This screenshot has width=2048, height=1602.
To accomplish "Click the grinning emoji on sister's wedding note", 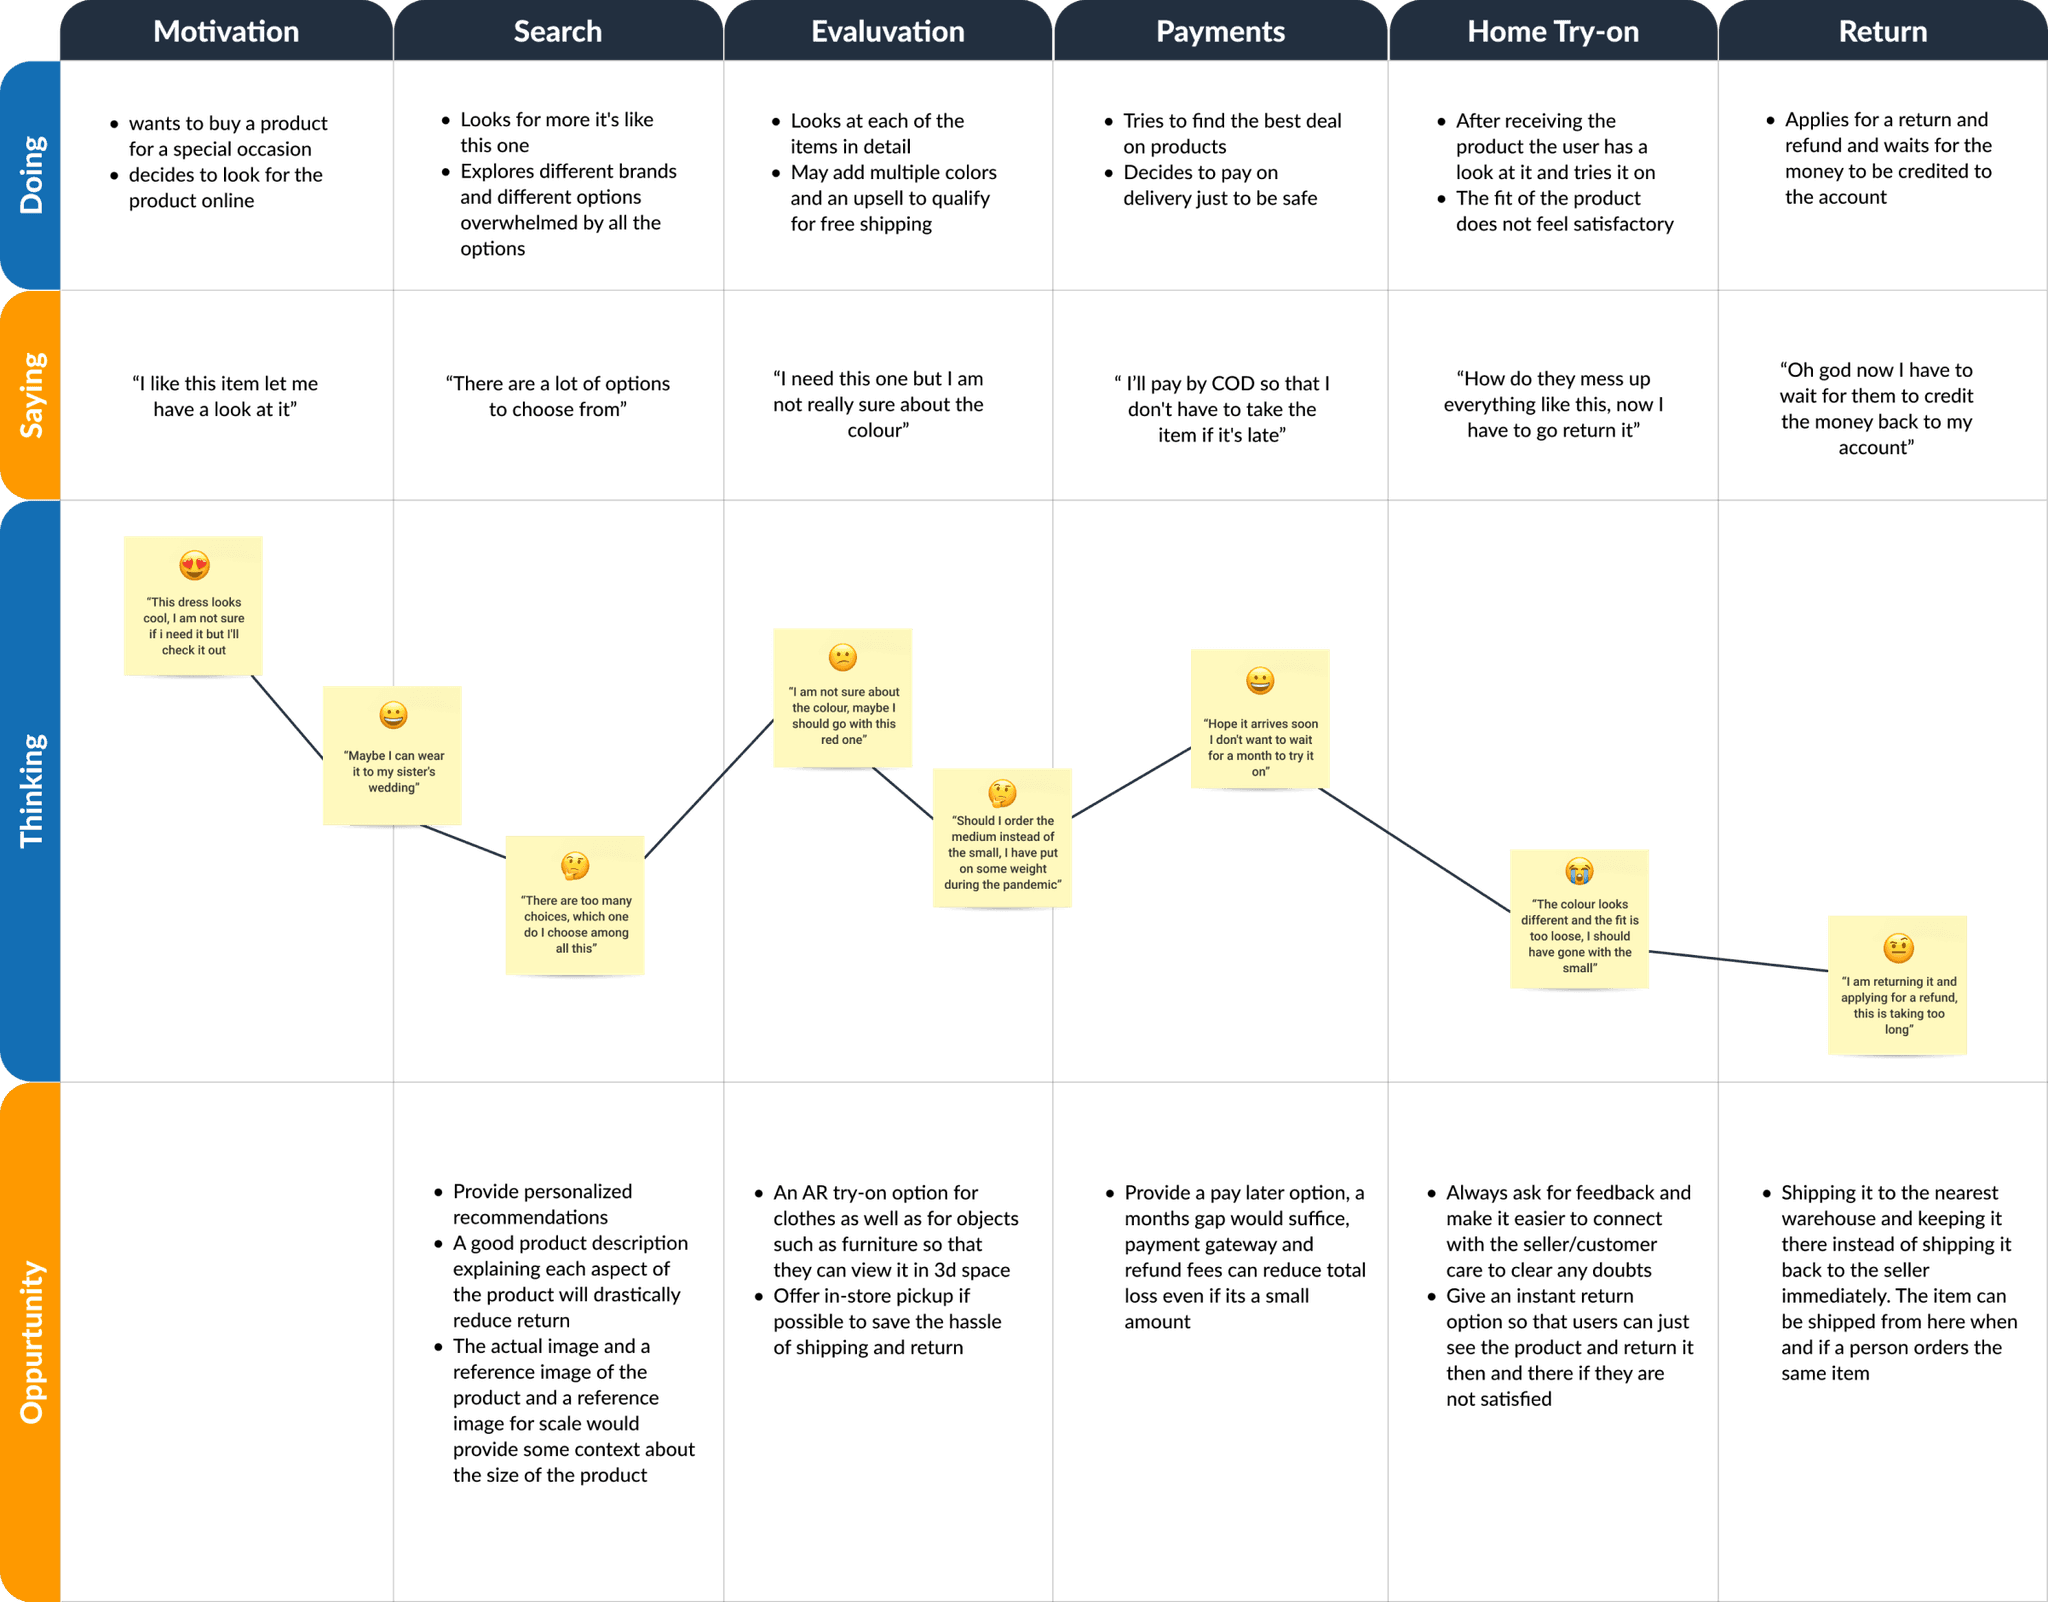I will pyautogui.click(x=393, y=715).
